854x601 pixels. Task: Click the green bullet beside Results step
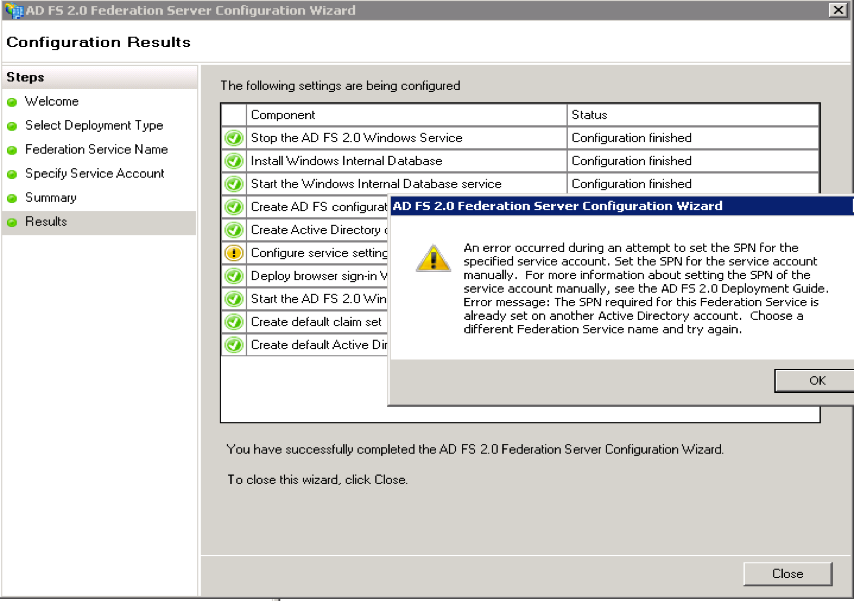coord(12,222)
